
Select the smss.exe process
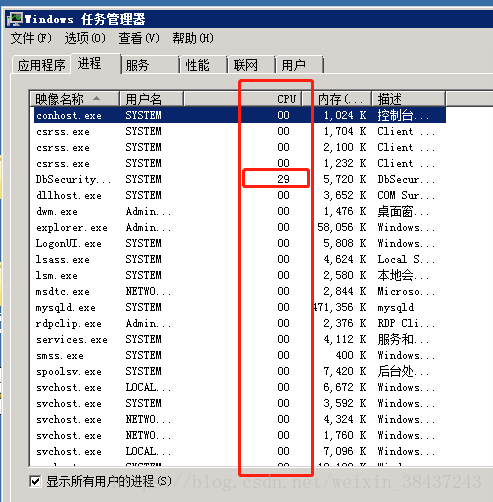pos(240,355)
